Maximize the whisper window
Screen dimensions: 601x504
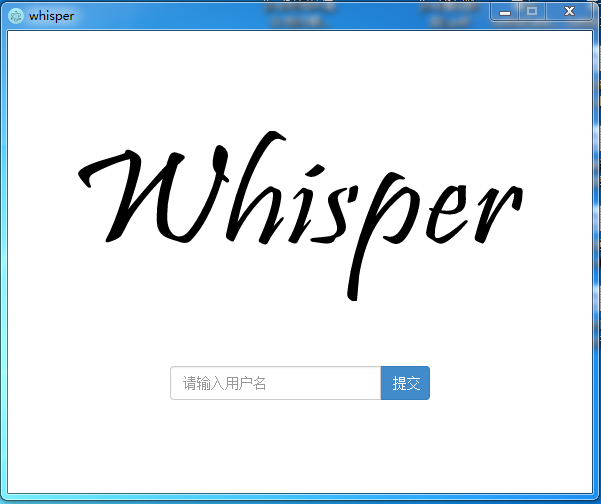click(532, 12)
